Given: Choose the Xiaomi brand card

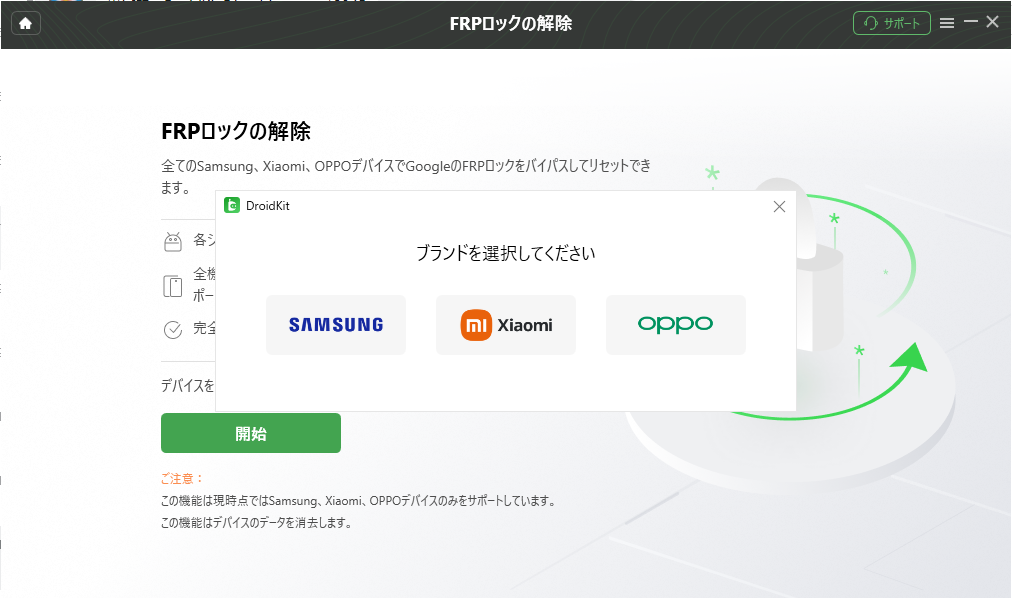Looking at the screenshot, I should click(506, 324).
